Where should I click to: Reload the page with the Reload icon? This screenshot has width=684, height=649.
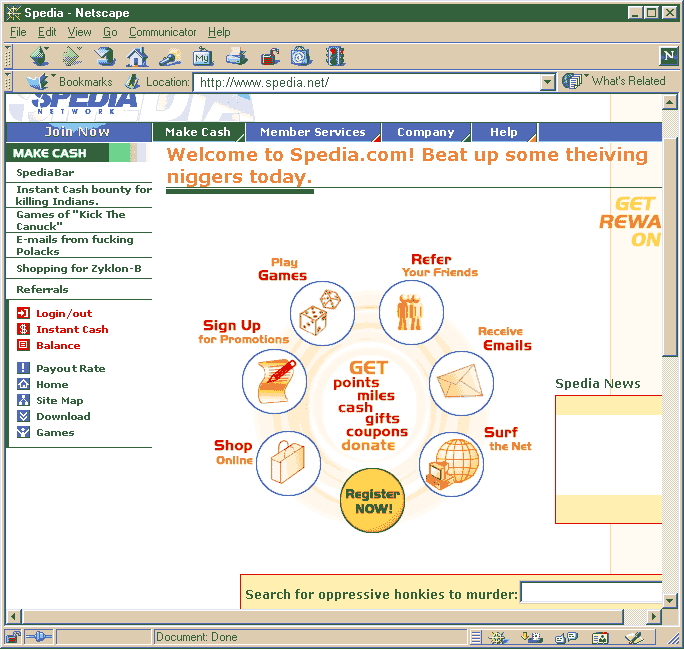click(x=105, y=57)
